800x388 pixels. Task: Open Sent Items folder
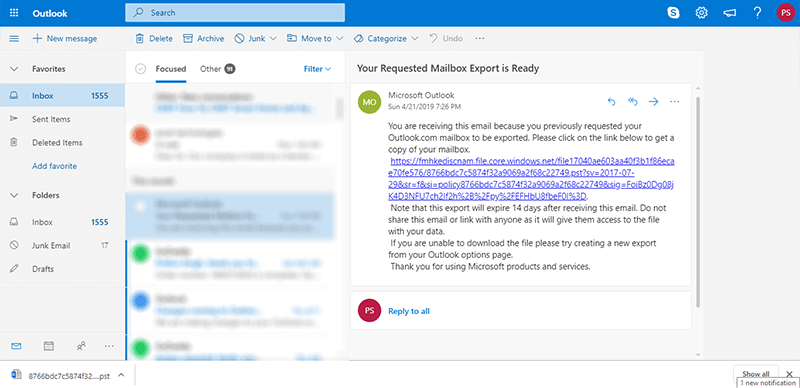click(62, 119)
